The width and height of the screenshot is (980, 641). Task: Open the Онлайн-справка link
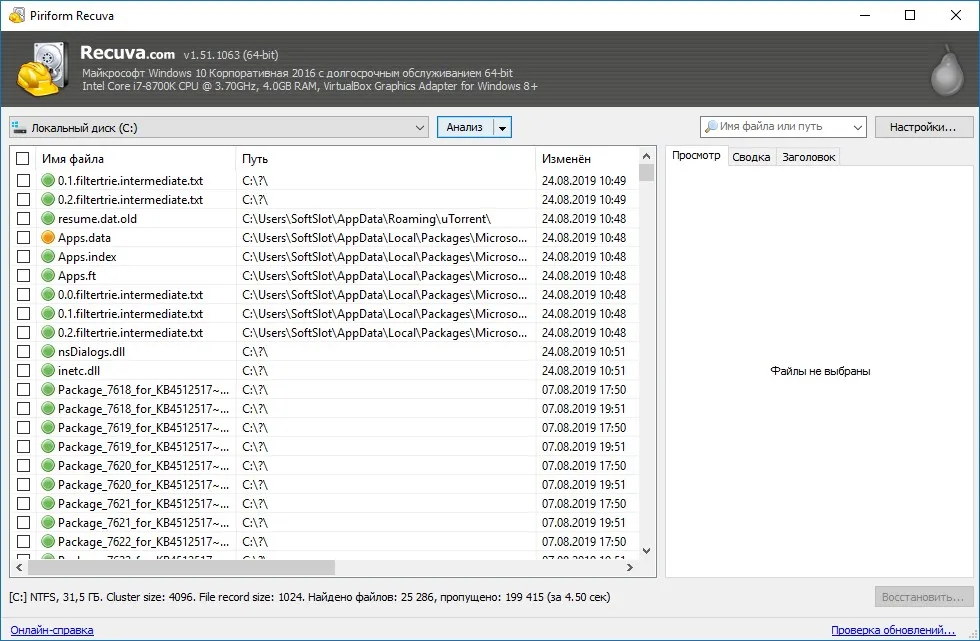pos(52,630)
